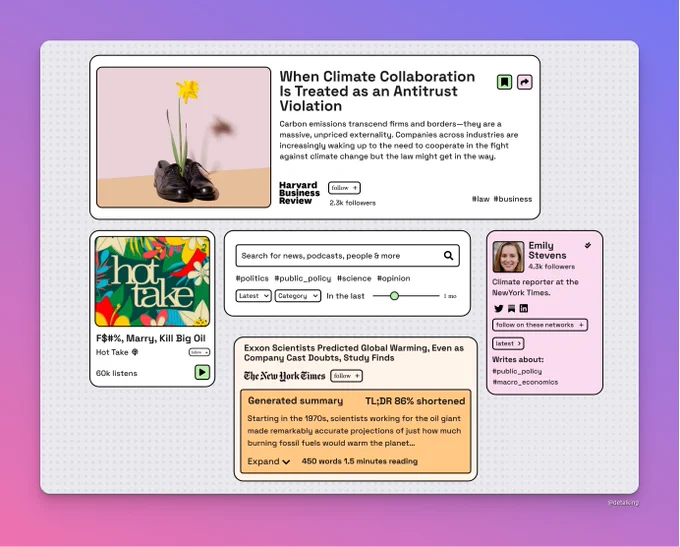Share the Climate Collaboration article
The width and height of the screenshot is (680, 547).
tap(524, 82)
